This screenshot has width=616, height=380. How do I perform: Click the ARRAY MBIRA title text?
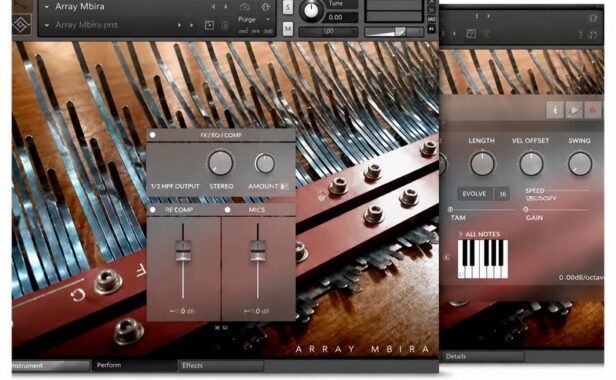coord(362,349)
